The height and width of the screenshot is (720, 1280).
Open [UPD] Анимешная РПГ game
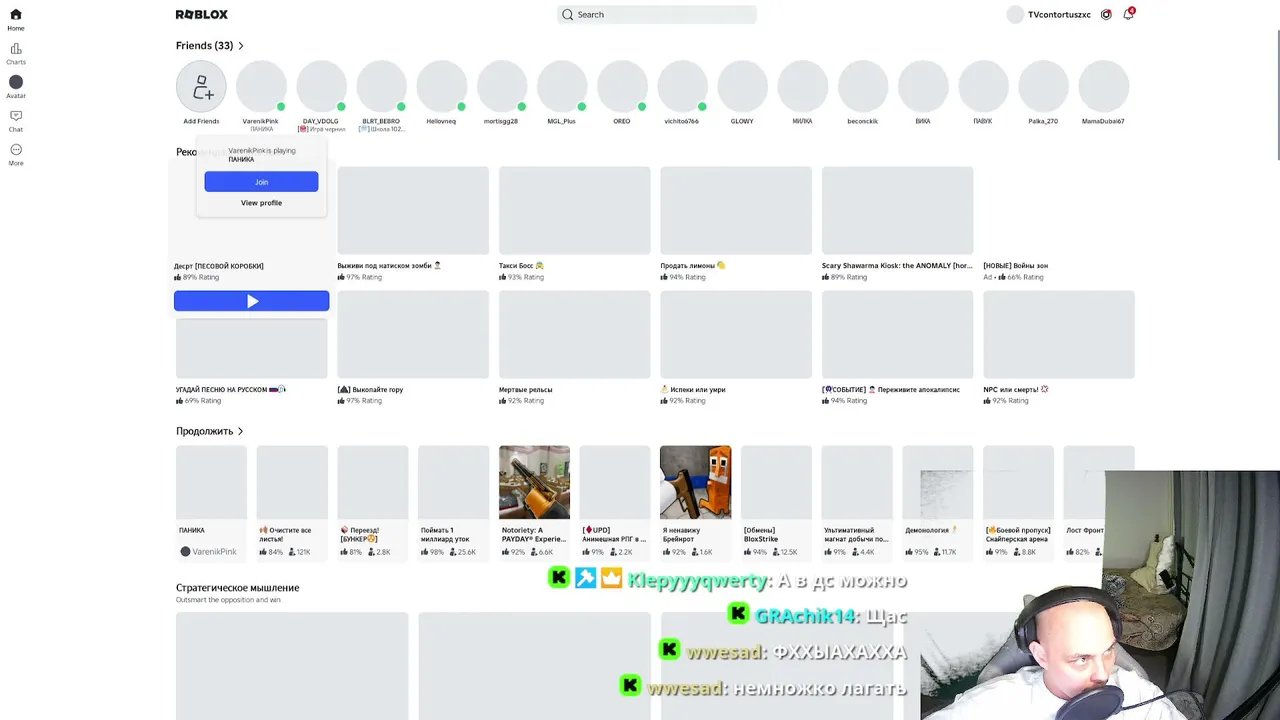pos(615,501)
